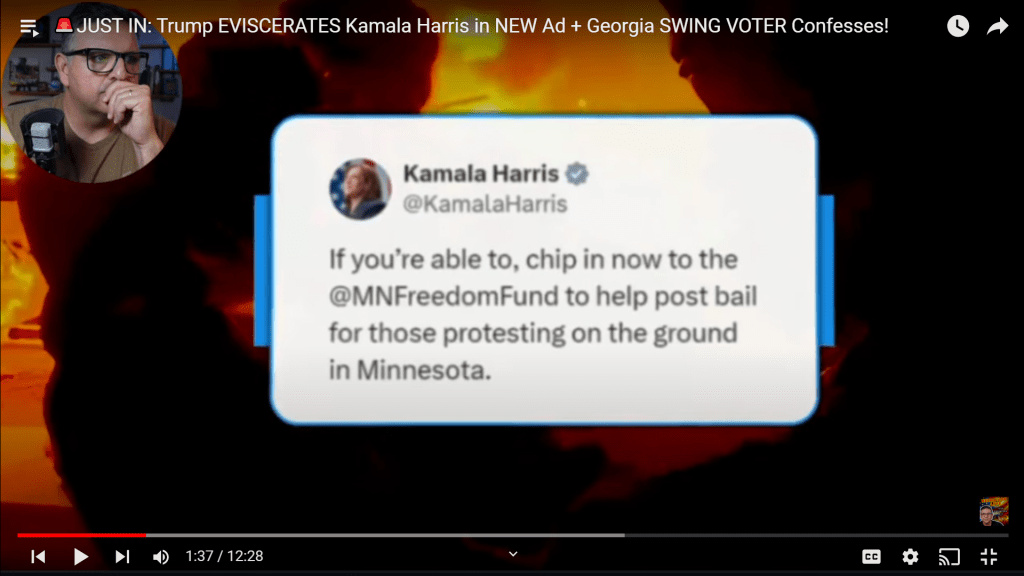Skip to the next video
The width and height of the screenshot is (1024, 576).
click(122, 556)
